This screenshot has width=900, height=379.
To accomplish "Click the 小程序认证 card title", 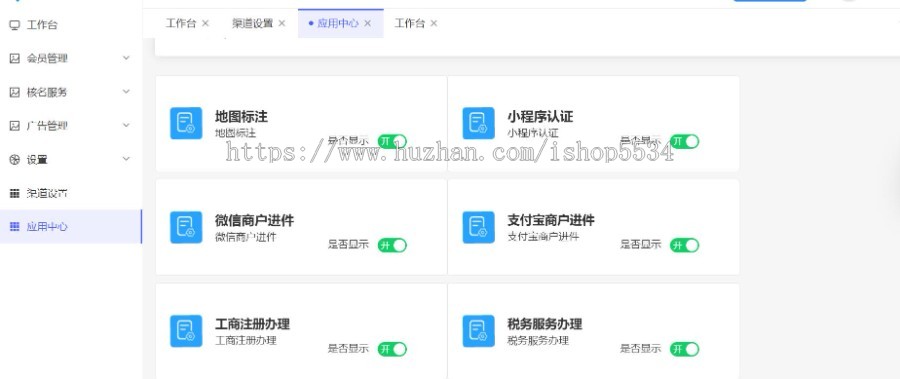I will tap(540, 117).
